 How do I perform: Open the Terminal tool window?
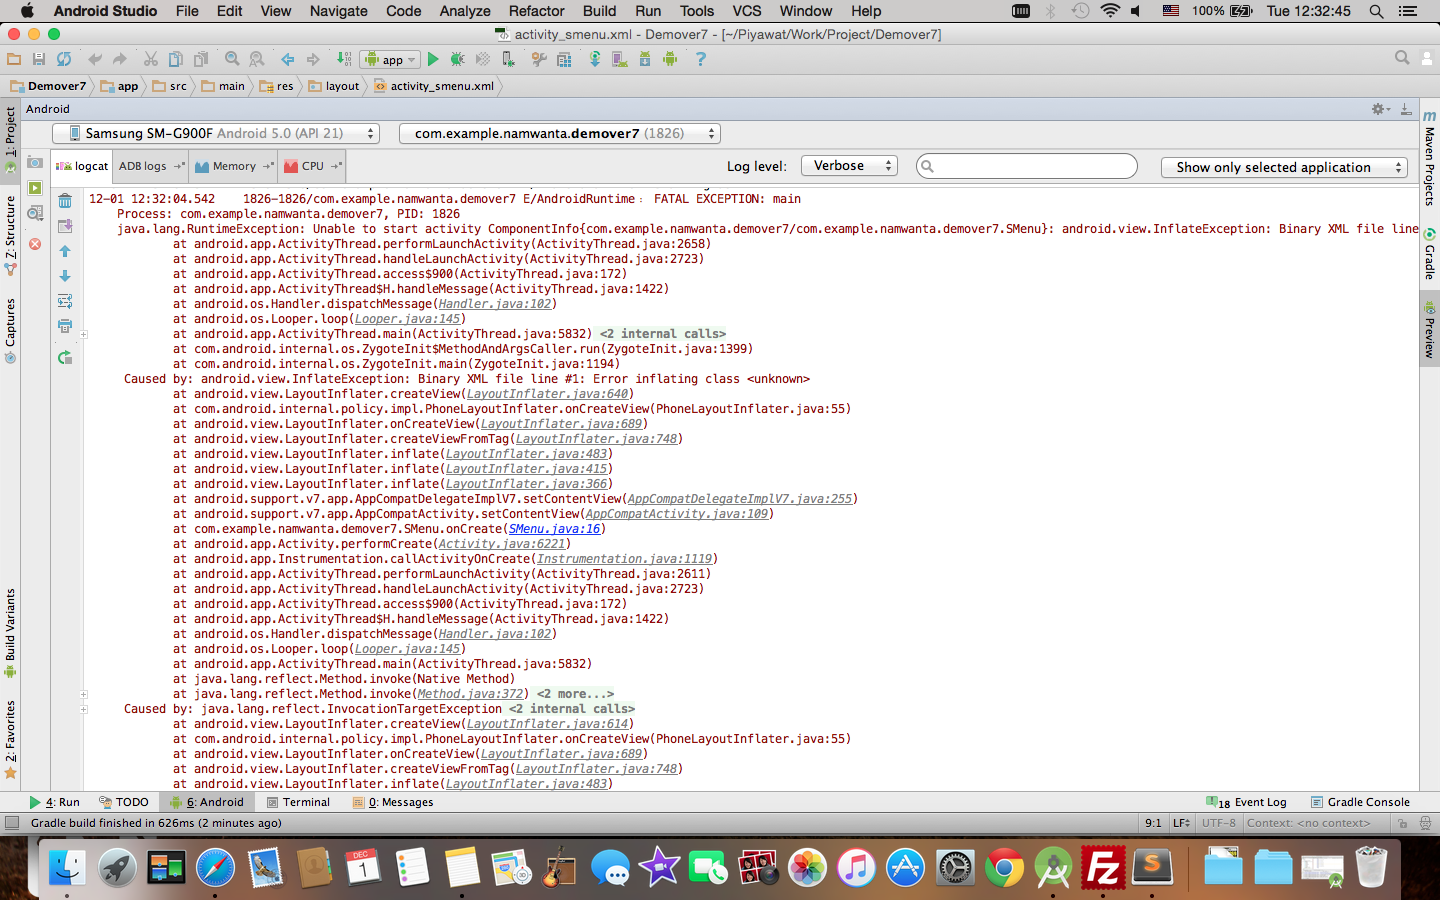(x=298, y=802)
